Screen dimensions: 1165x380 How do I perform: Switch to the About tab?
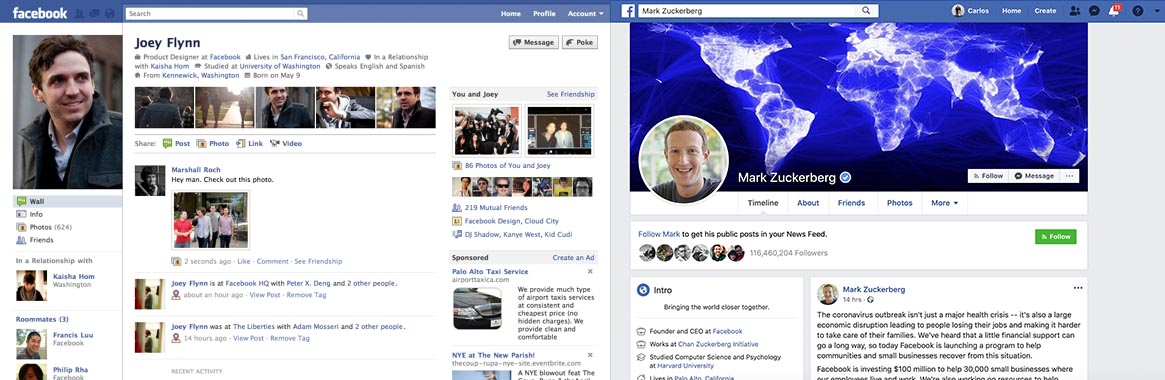(808, 203)
